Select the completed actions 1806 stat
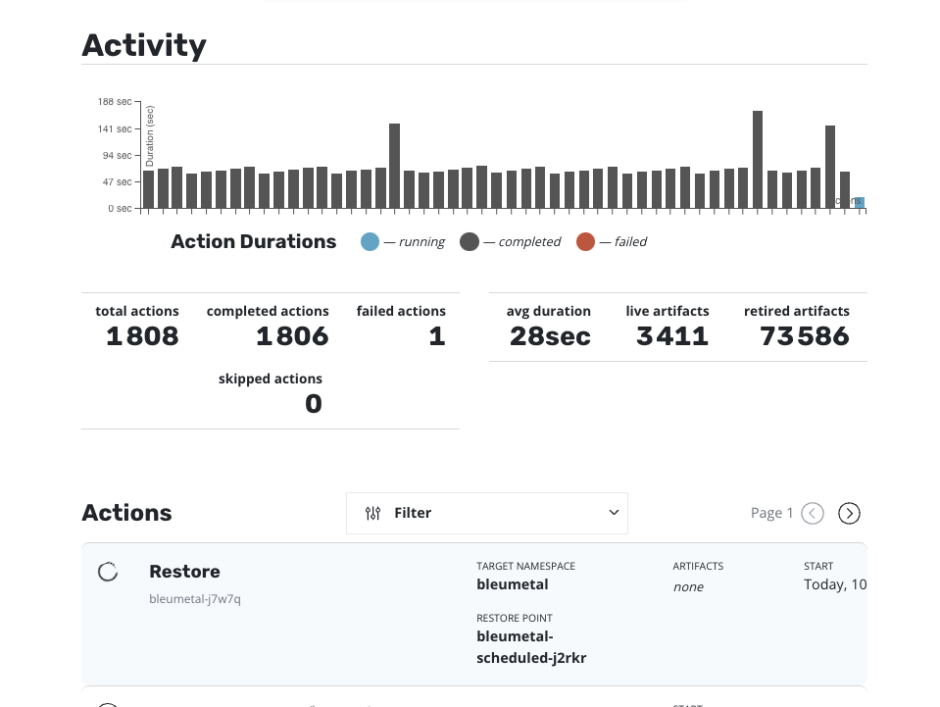Image resolution: width=940 pixels, height=707 pixels. [291, 336]
